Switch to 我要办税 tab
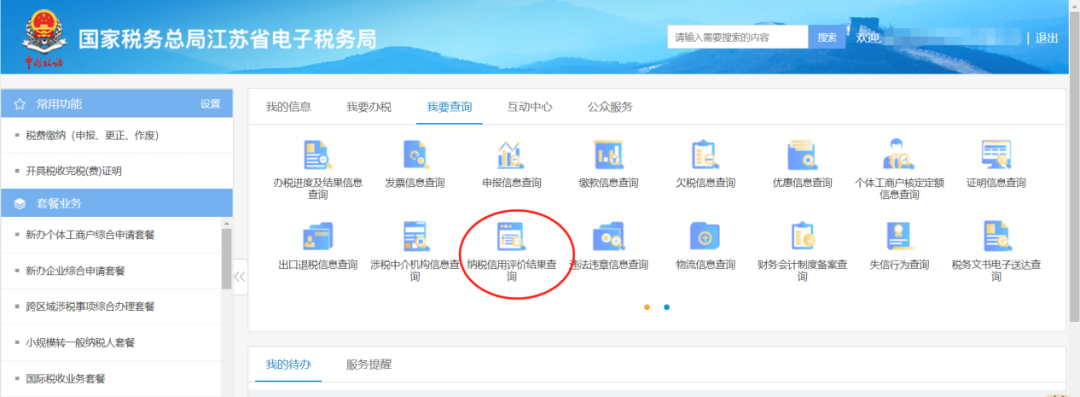Image resolution: width=1080 pixels, height=397 pixels. [368, 107]
